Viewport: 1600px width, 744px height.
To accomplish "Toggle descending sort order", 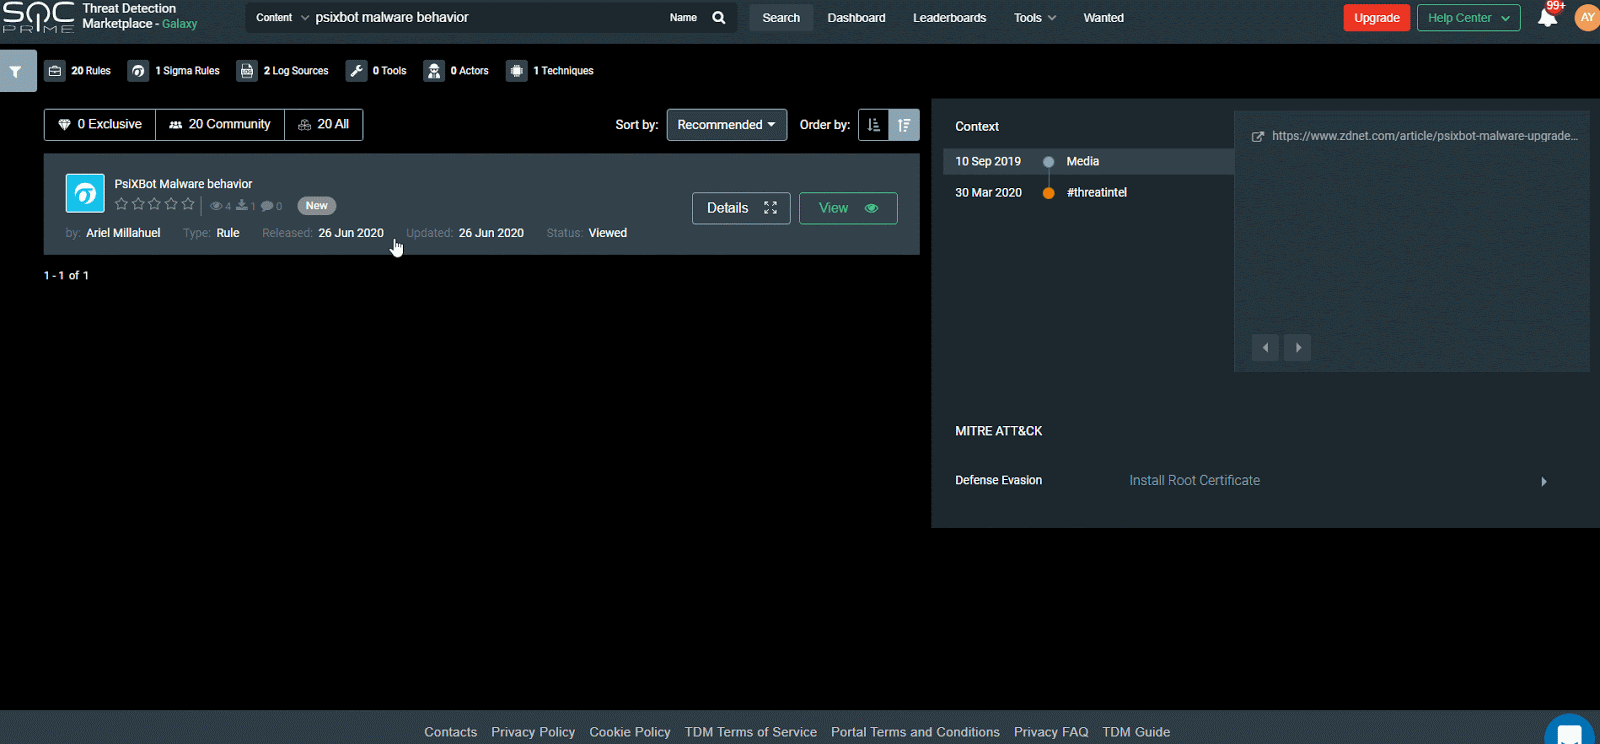I will coord(904,125).
